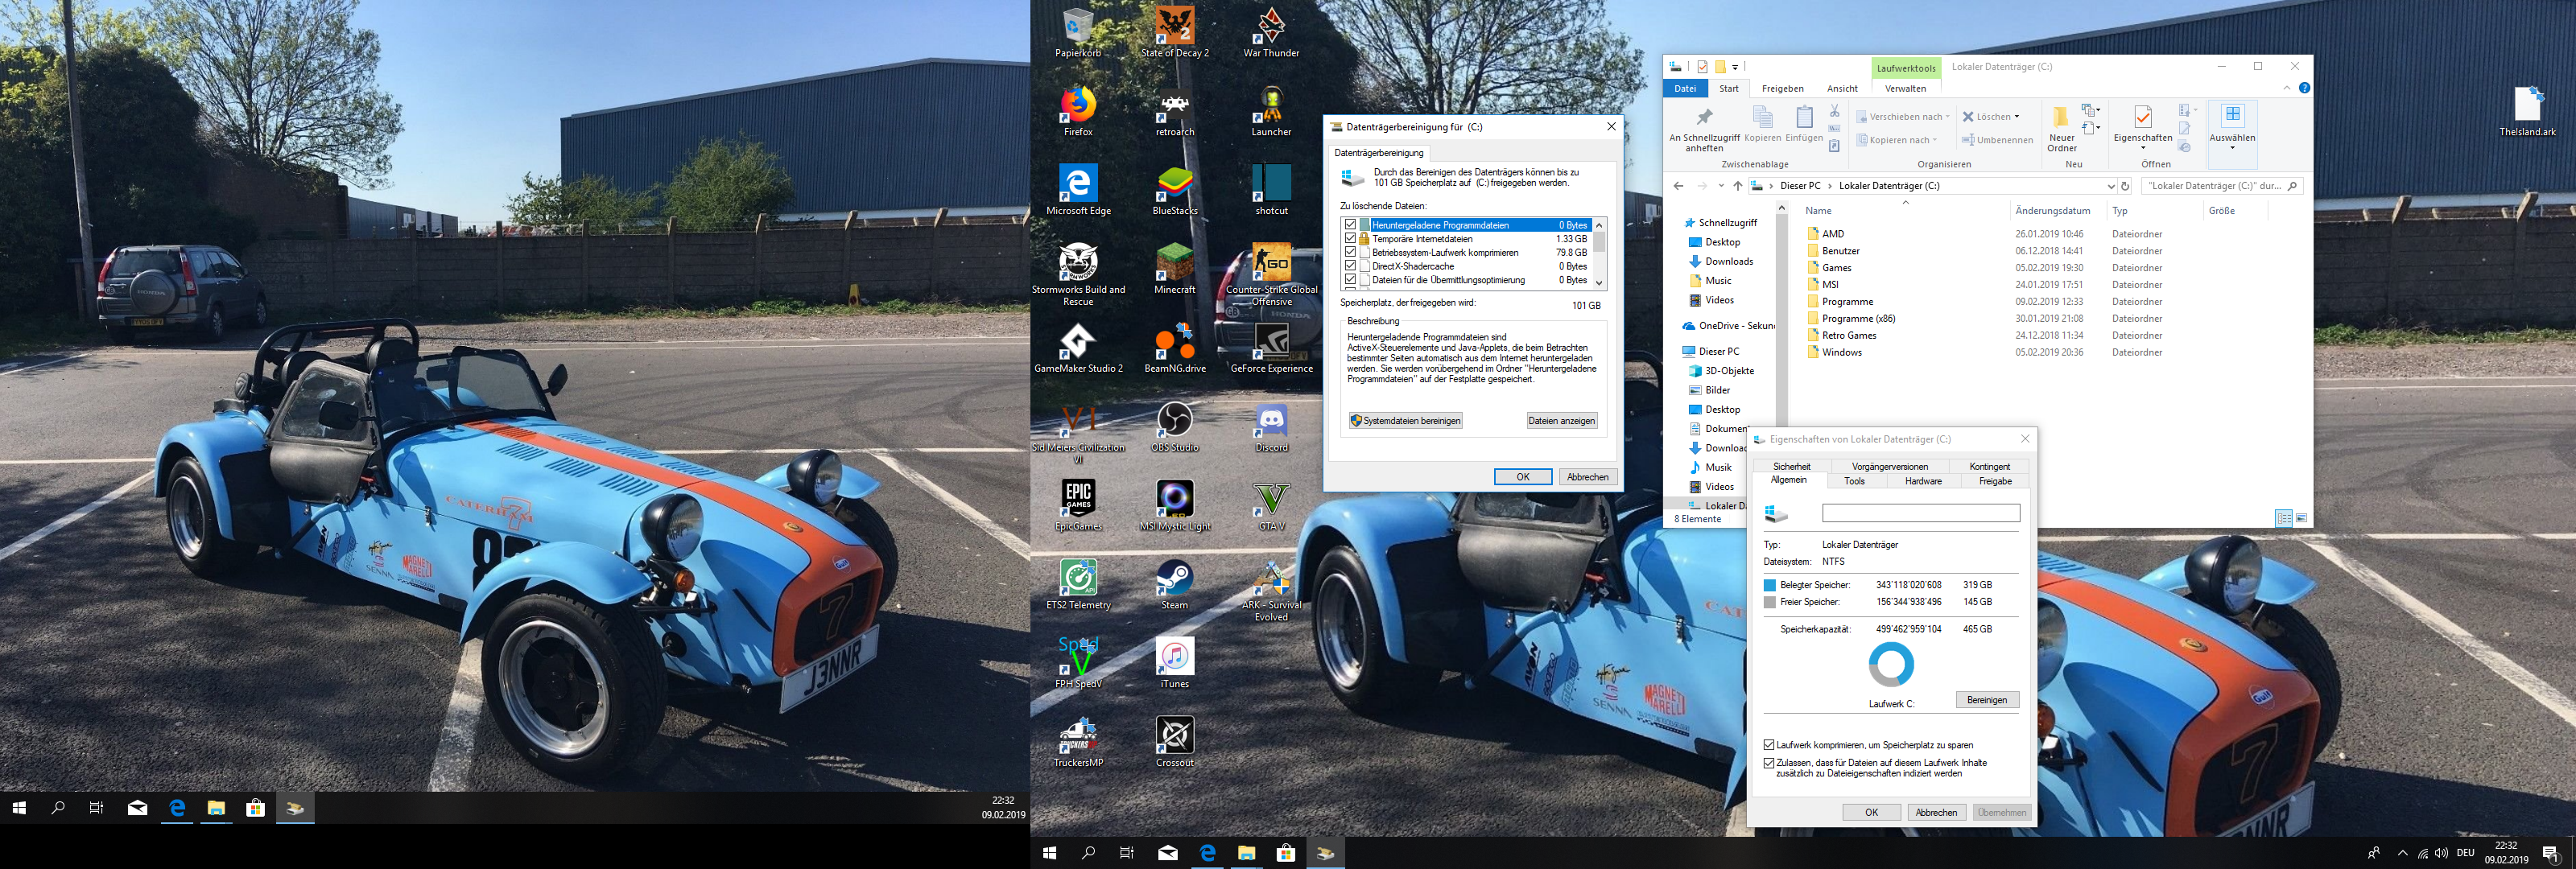Go up one folder level in Explorer

point(1738,186)
